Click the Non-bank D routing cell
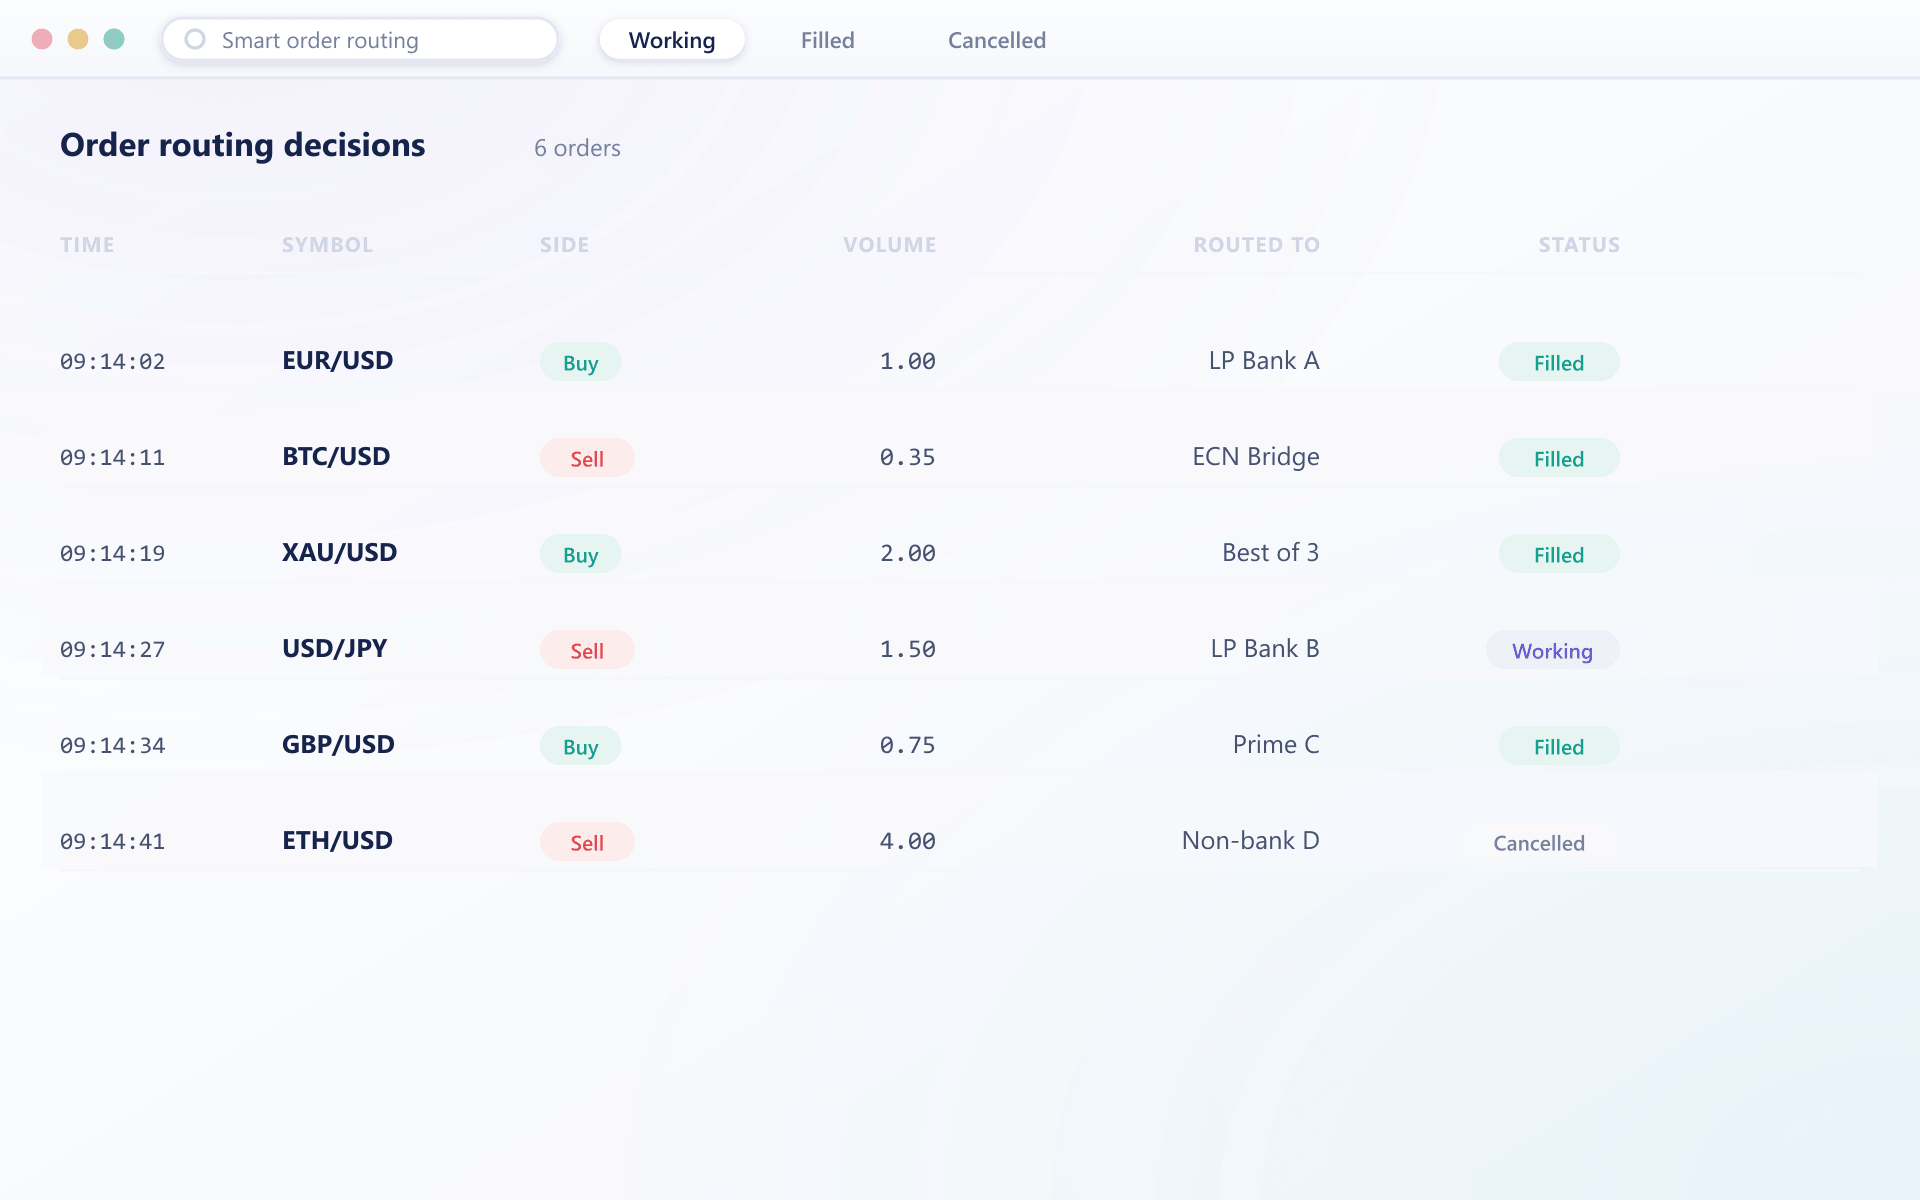This screenshot has height=1200, width=1920. coord(1250,841)
